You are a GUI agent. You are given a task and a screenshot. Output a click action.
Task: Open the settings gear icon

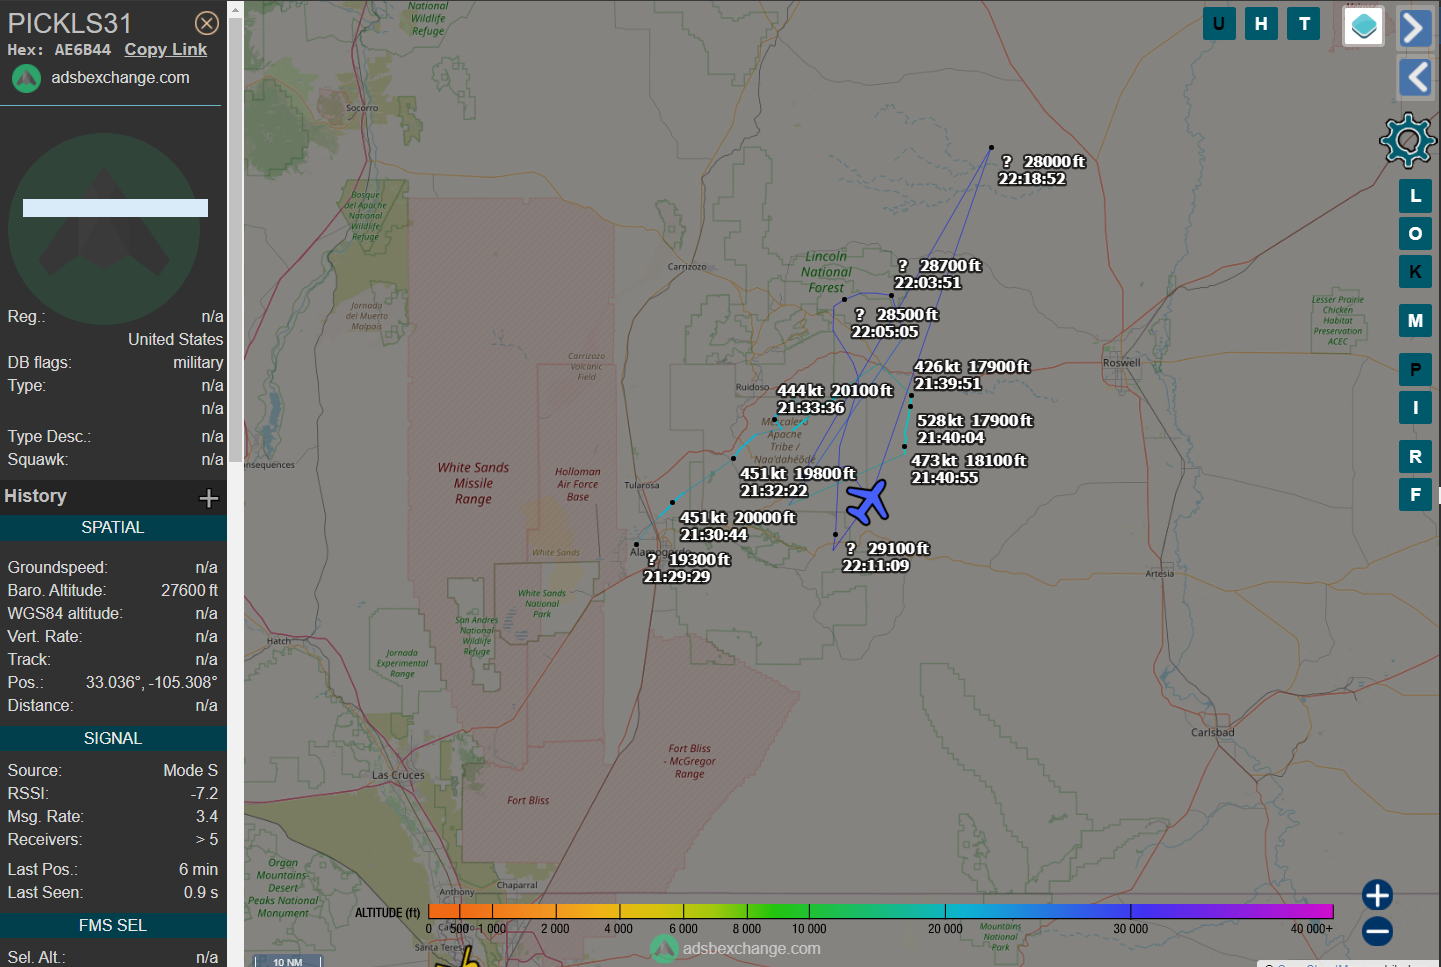pyautogui.click(x=1408, y=140)
